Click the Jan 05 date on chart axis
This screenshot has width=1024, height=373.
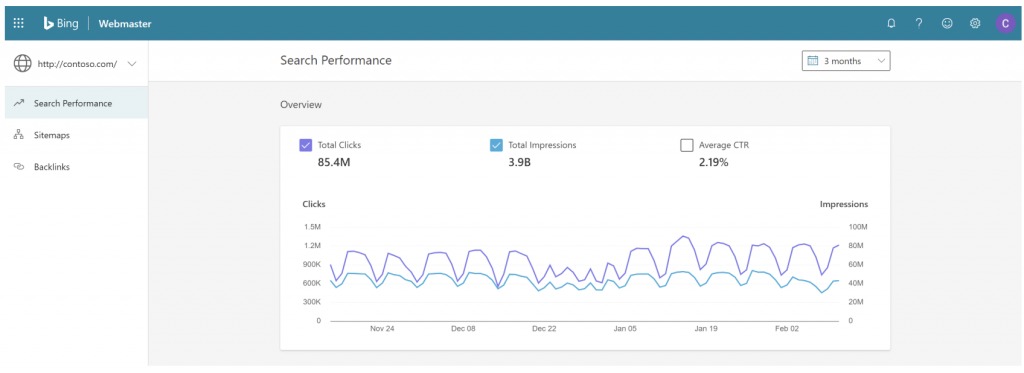click(625, 329)
